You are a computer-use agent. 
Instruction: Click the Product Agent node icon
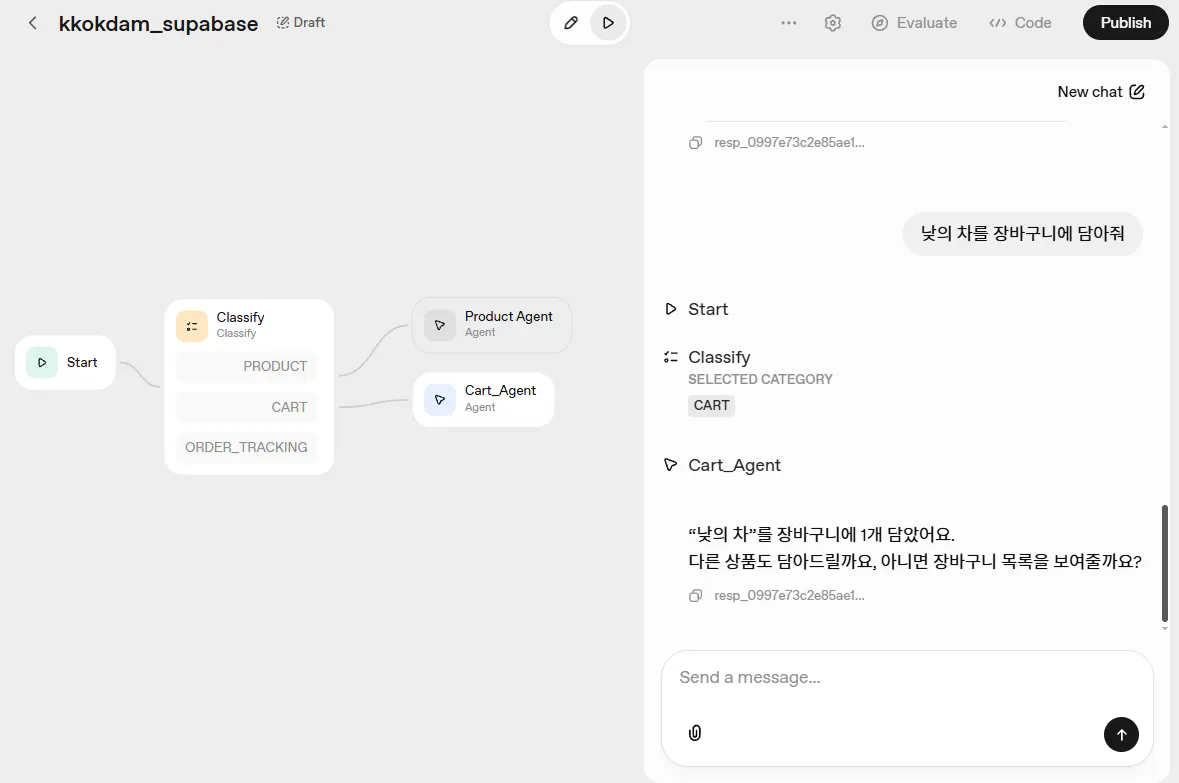click(440, 326)
